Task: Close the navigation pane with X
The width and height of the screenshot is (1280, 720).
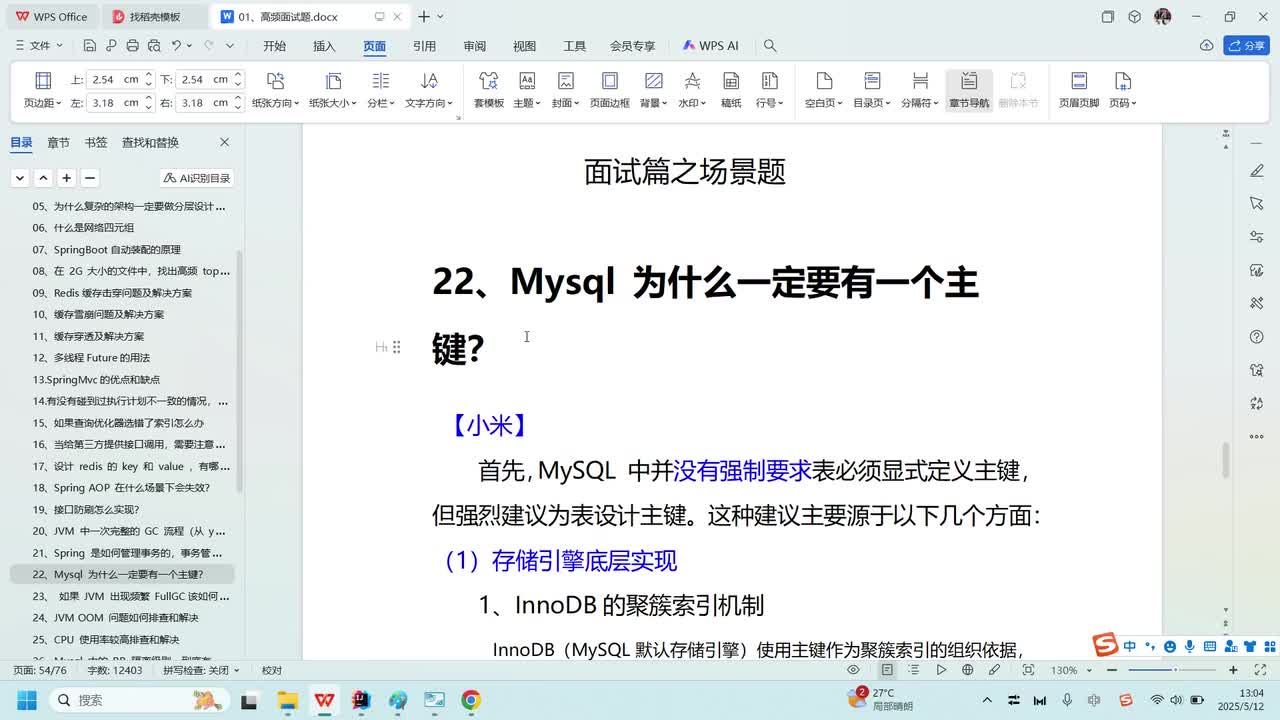Action: tap(224, 142)
